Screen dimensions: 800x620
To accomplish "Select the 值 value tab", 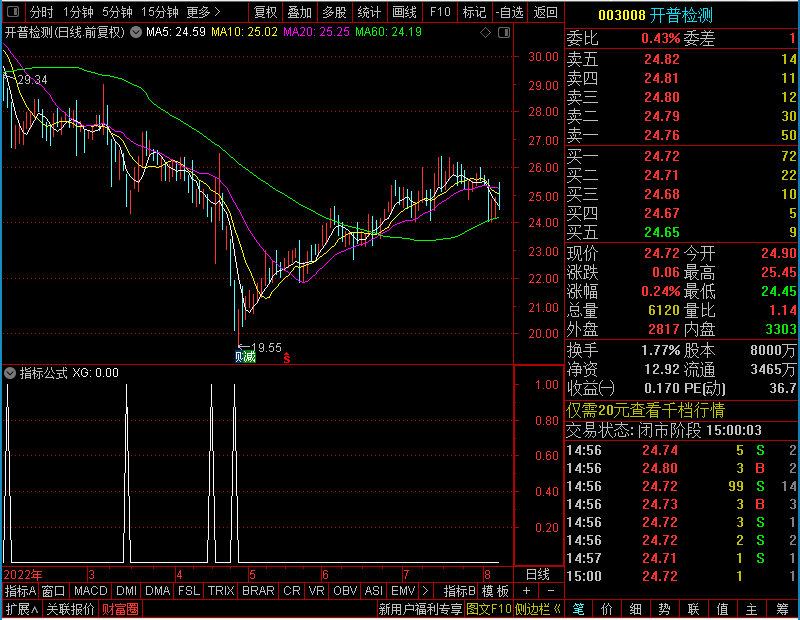I will coord(722,609).
